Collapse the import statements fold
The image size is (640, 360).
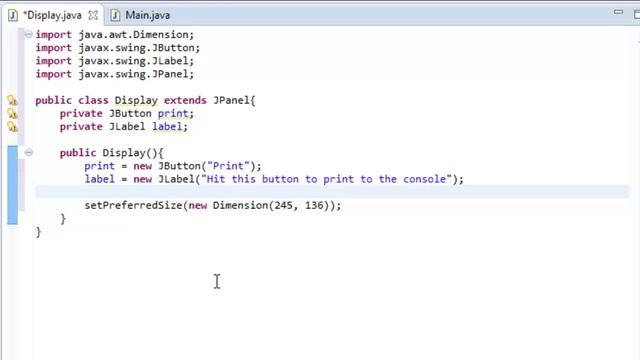pyautogui.click(x=28, y=34)
